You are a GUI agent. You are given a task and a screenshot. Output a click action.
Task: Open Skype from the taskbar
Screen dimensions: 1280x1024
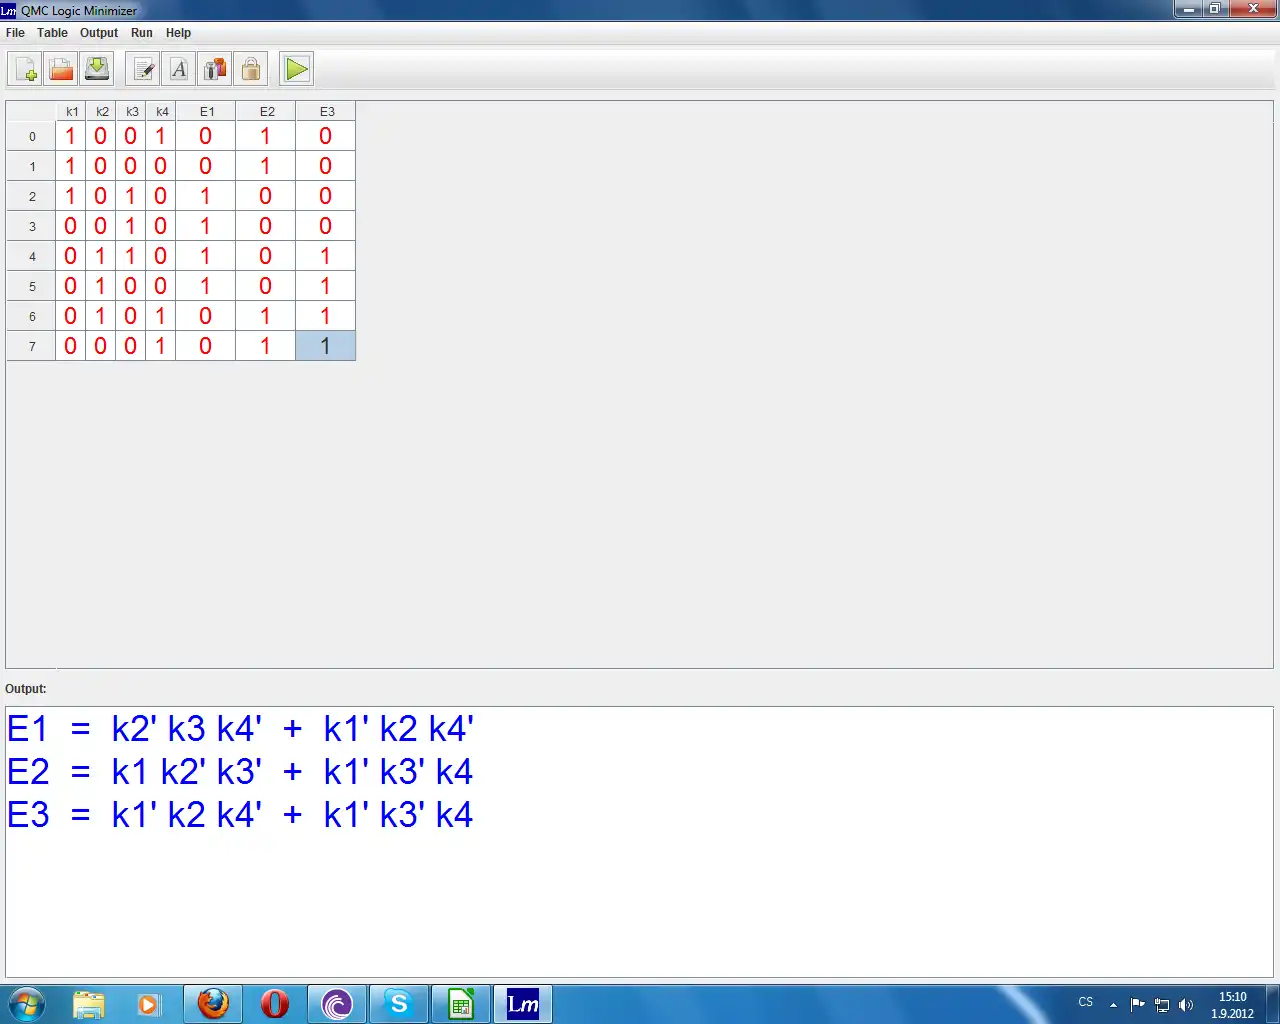399,1004
